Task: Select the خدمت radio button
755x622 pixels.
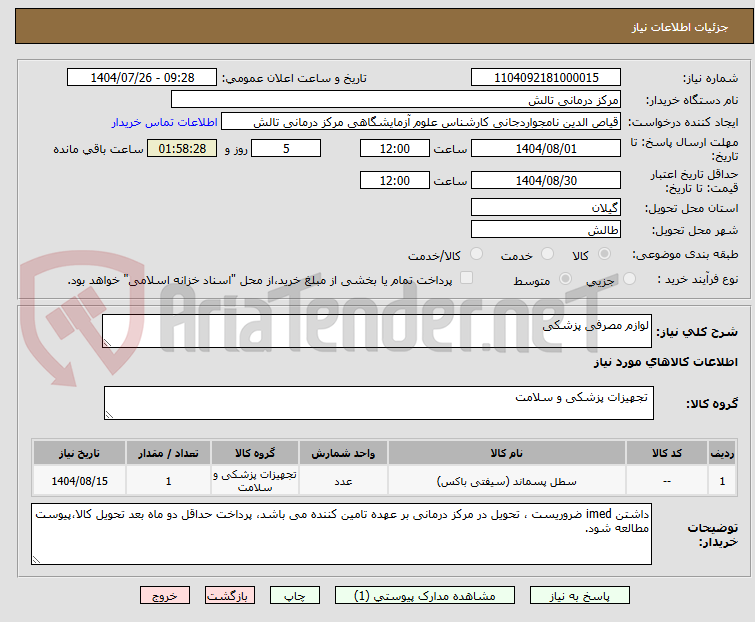Action: (547, 254)
